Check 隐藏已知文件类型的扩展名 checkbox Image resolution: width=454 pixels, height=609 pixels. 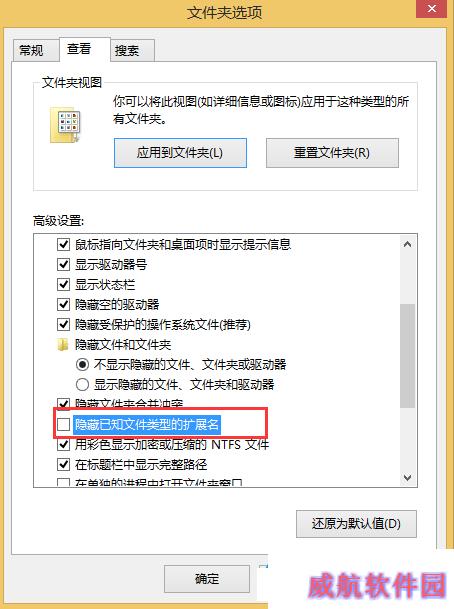[63, 425]
